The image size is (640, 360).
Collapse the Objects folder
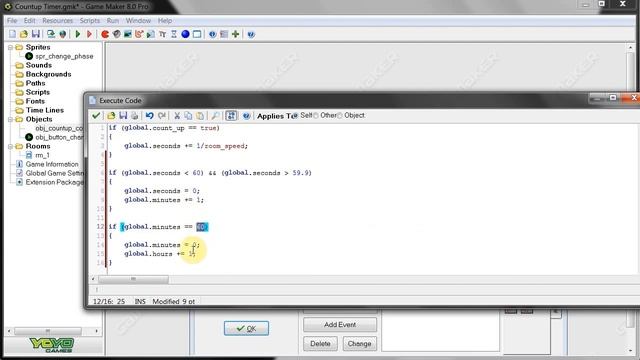coord(11,119)
